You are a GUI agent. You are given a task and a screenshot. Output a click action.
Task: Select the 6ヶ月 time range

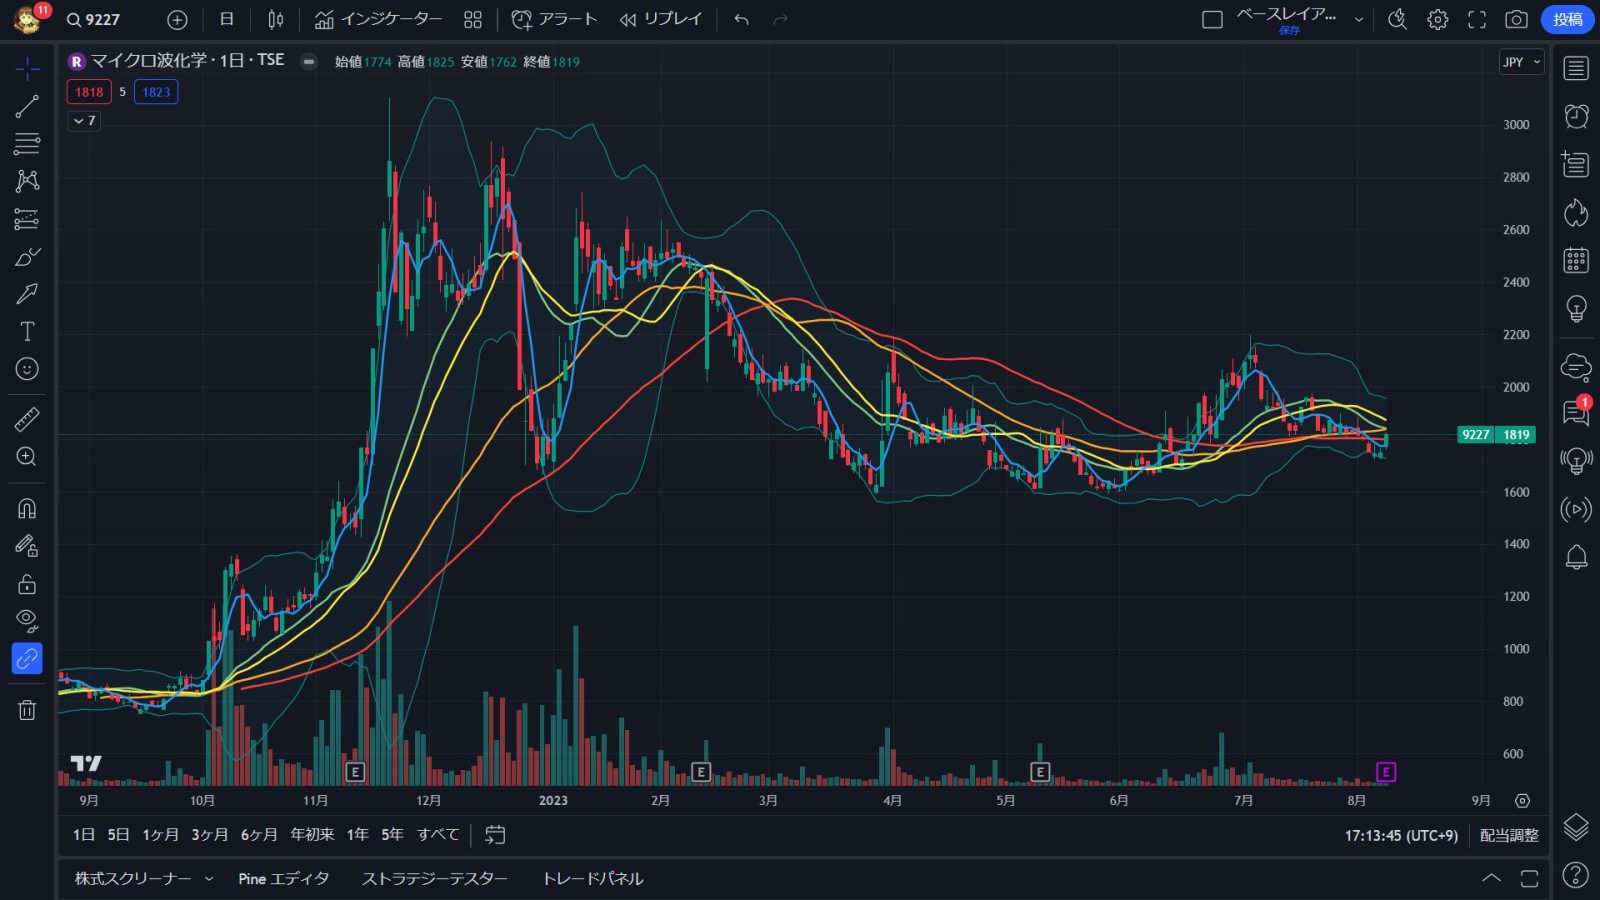[x=259, y=834]
